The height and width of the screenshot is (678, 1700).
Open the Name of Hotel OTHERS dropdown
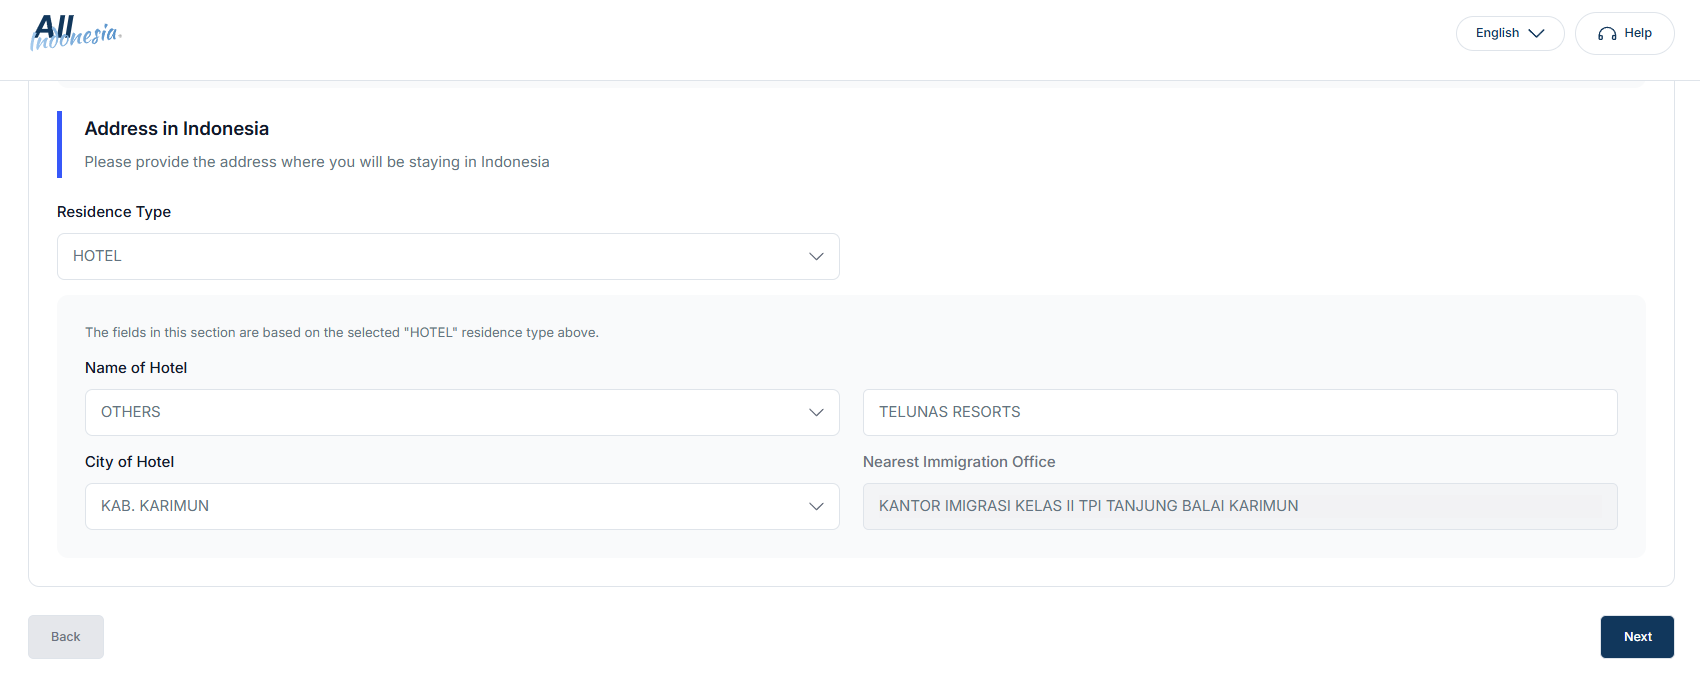click(462, 413)
